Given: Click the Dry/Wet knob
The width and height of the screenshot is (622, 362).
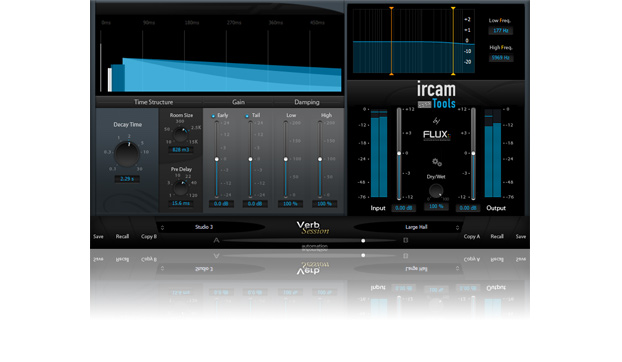Looking at the screenshot, I should click(436, 191).
